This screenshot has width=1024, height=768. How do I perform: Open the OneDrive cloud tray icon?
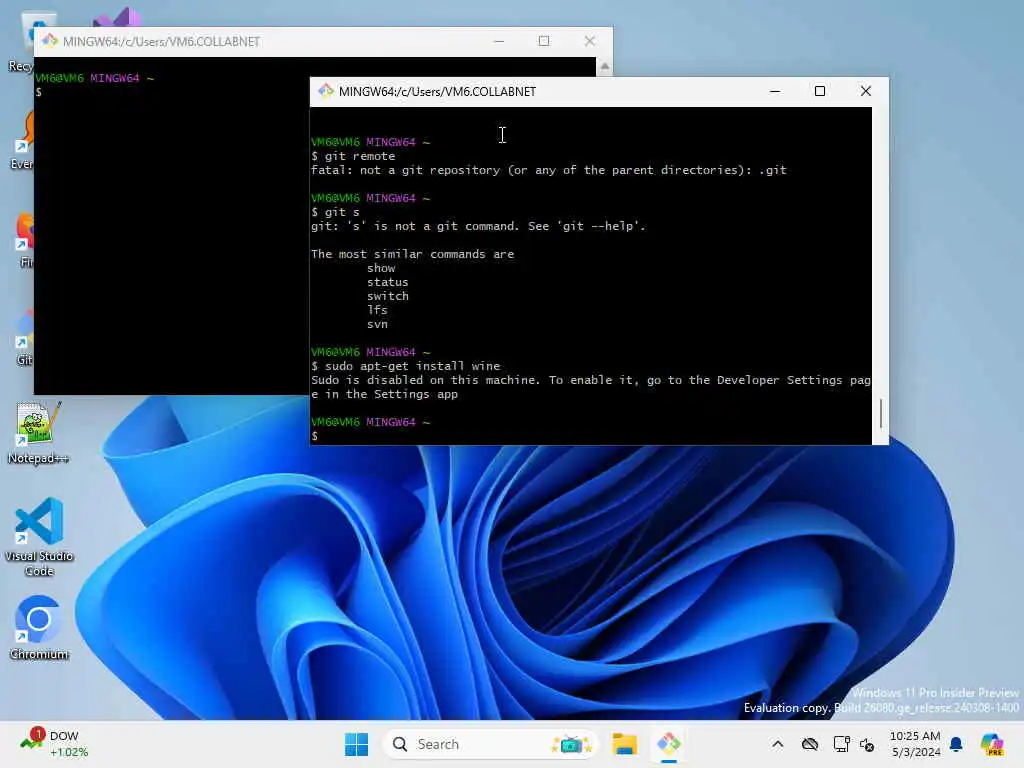[810, 744]
